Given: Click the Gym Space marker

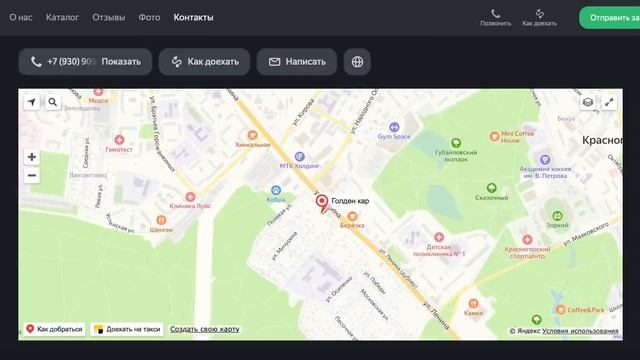Looking at the screenshot, I should click(x=394, y=127).
